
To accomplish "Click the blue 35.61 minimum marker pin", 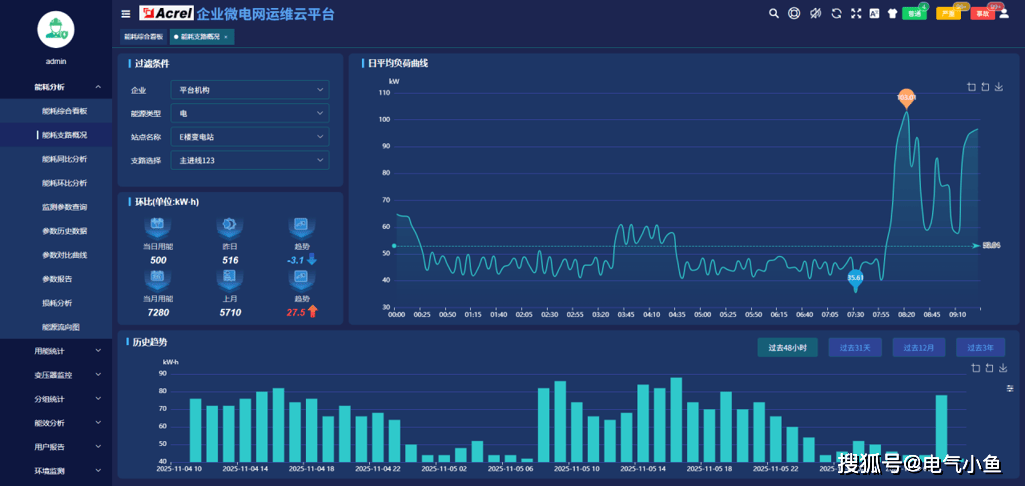I will (x=855, y=280).
